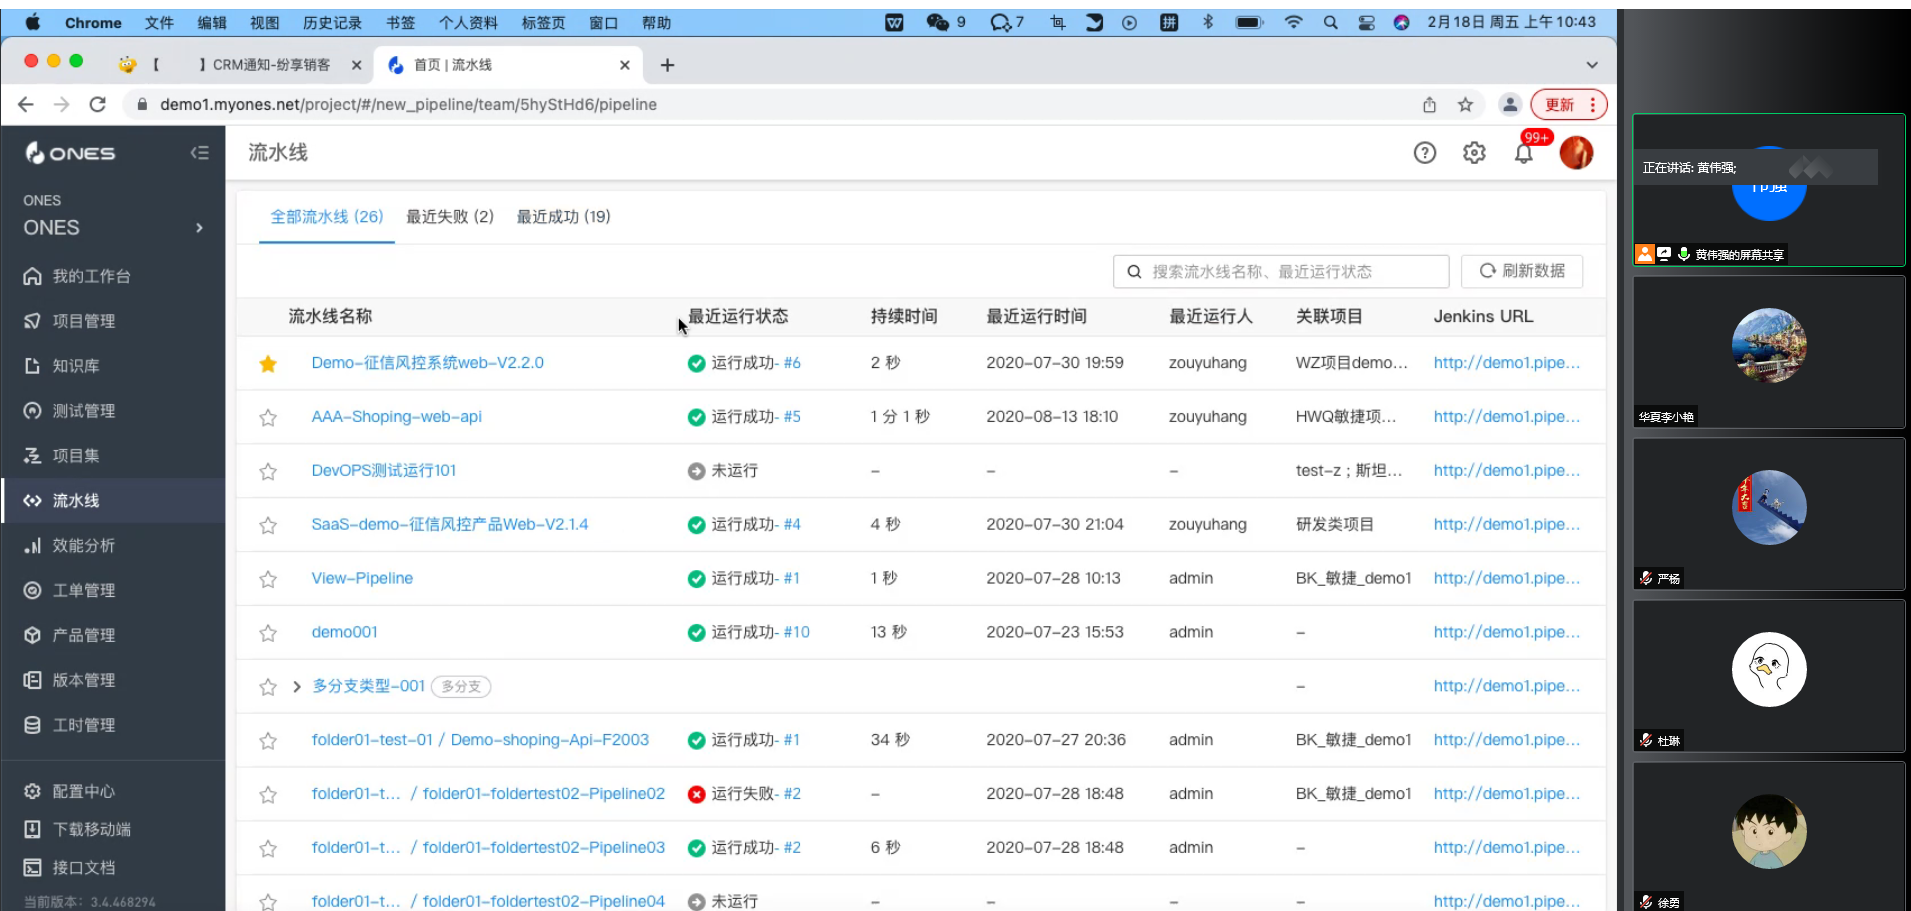The width and height of the screenshot is (1911, 911).
Task: Unstar the Demo-征信风控系统web-V2.2.0 pipeline
Action: [x=268, y=364]
